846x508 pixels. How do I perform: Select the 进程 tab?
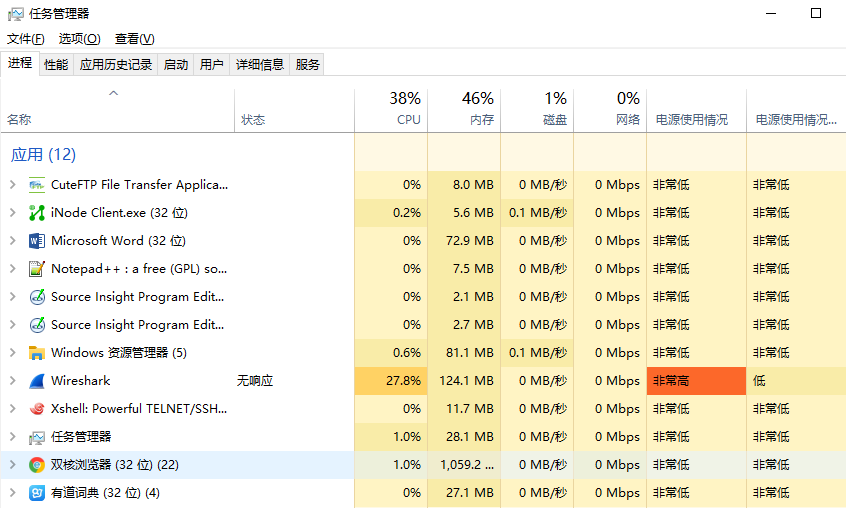point(20,63)
